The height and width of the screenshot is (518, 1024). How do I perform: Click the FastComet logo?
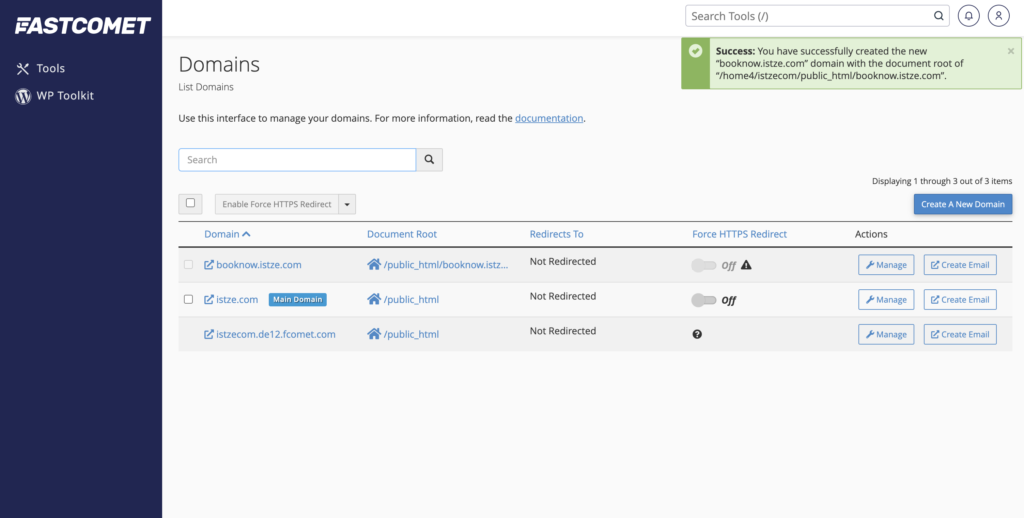pos(82,26)
